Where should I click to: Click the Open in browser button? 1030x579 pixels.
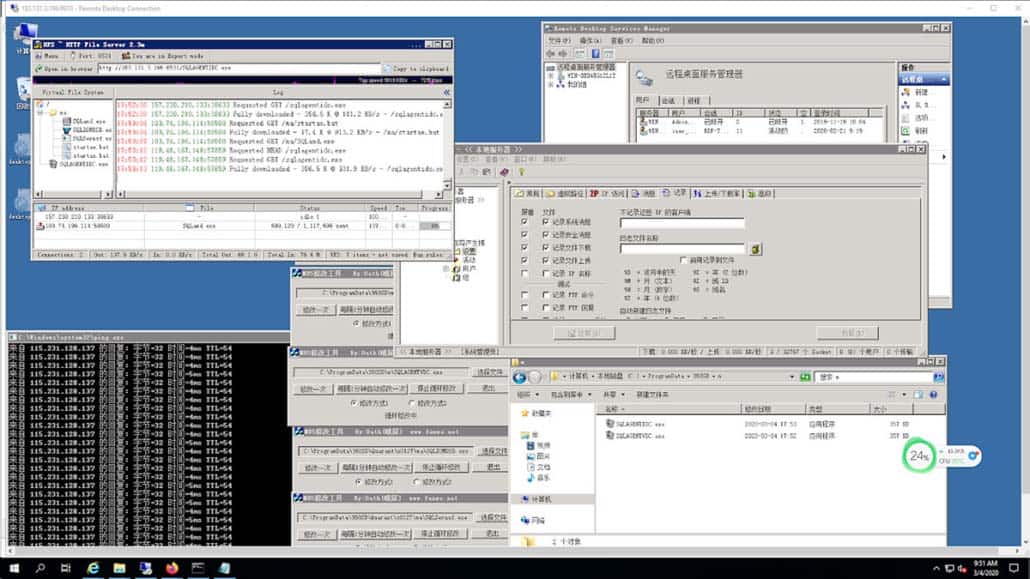point(67,69)
